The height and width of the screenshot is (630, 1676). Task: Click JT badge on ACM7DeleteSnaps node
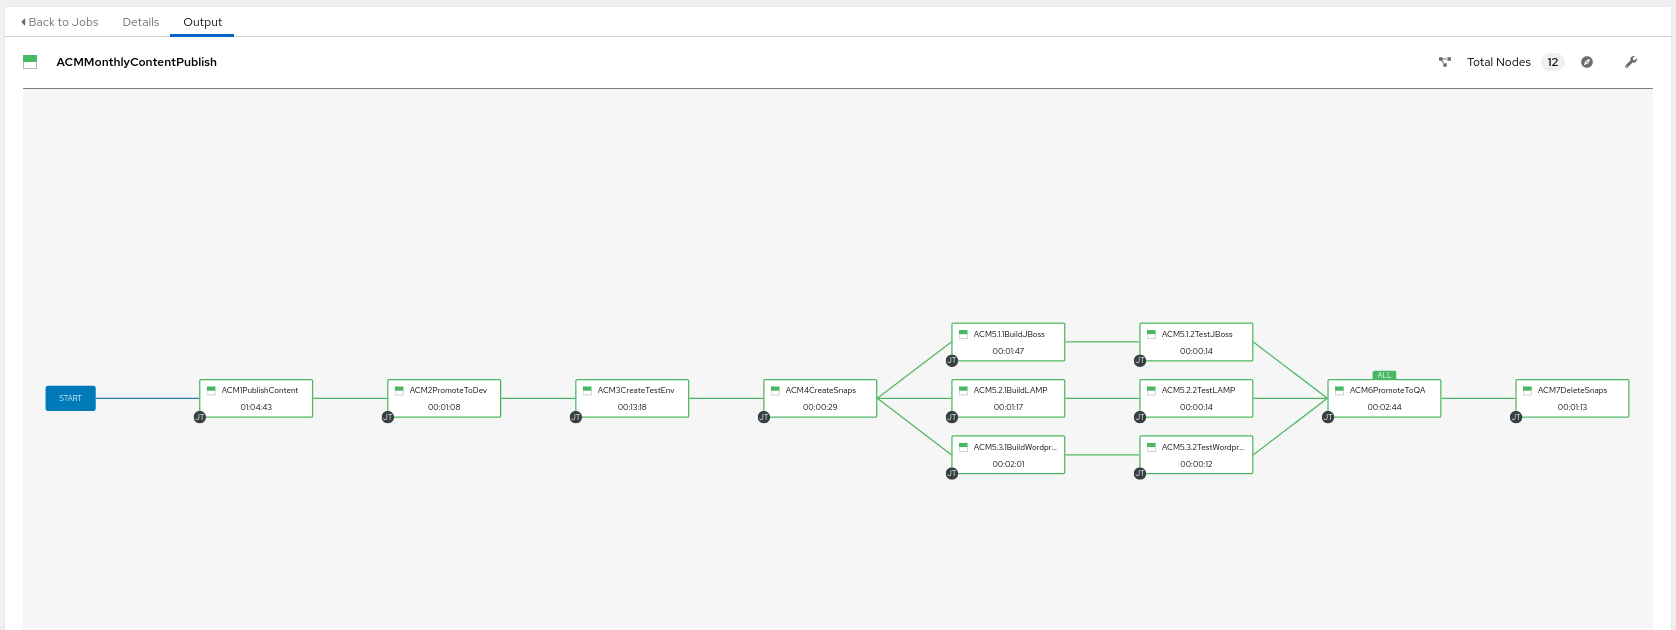(1516, 417)
